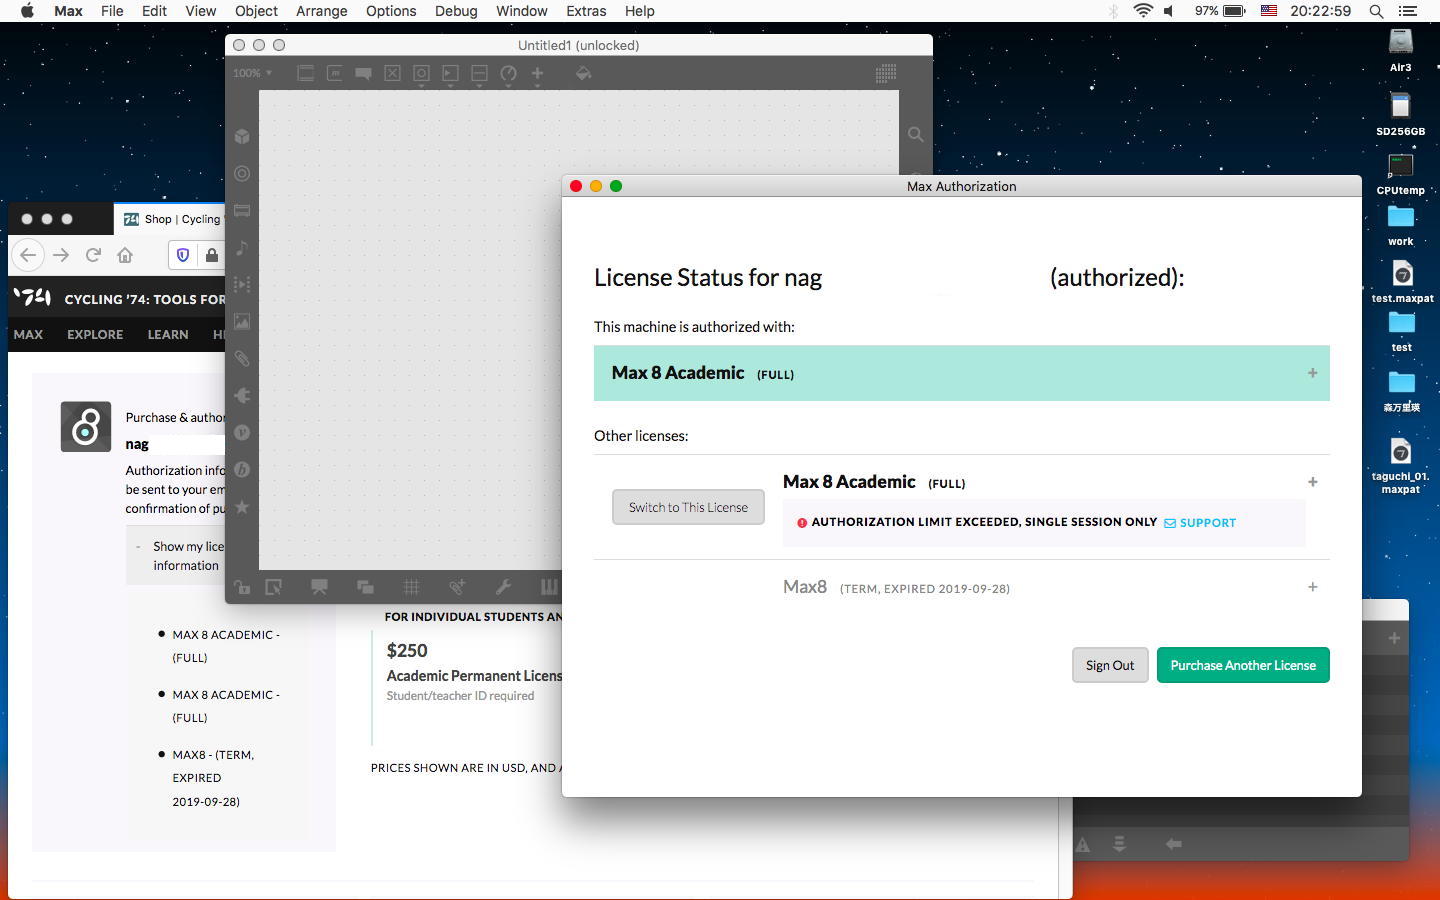Click Switch to This License button
Screen dimensions: 1440x900
click(x=688, y=507)
